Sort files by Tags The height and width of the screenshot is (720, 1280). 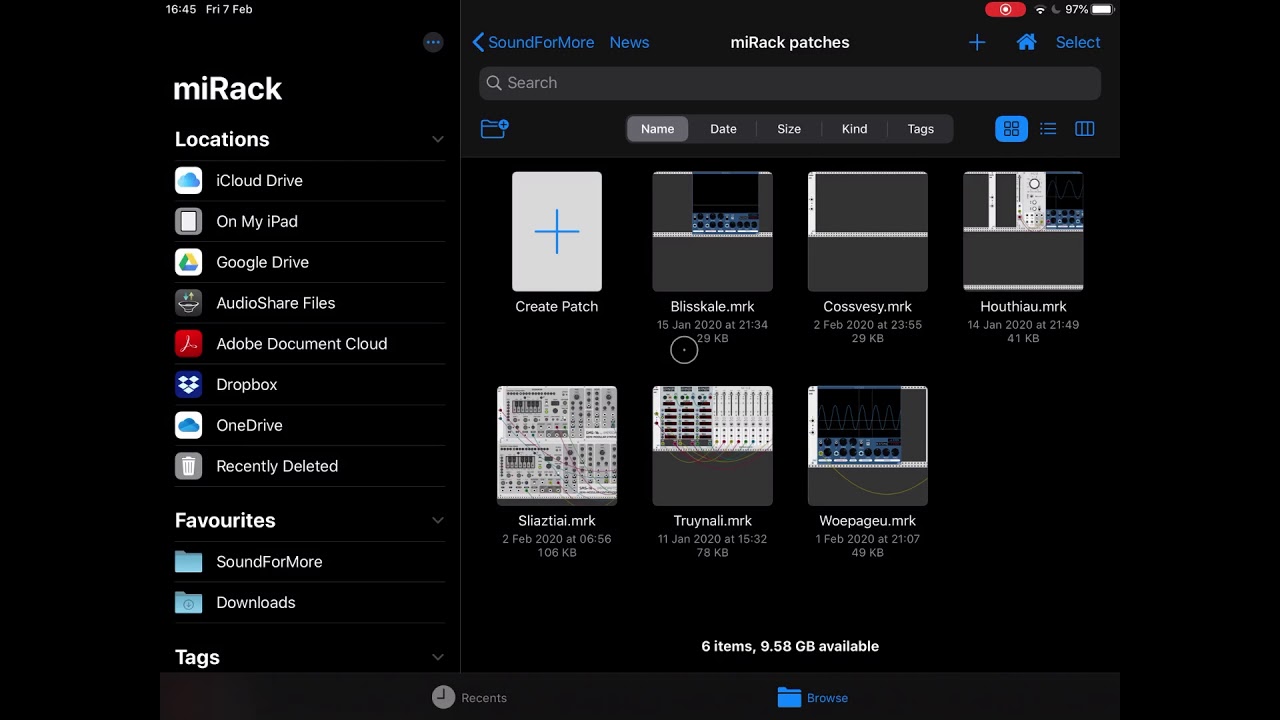(920, 129)
